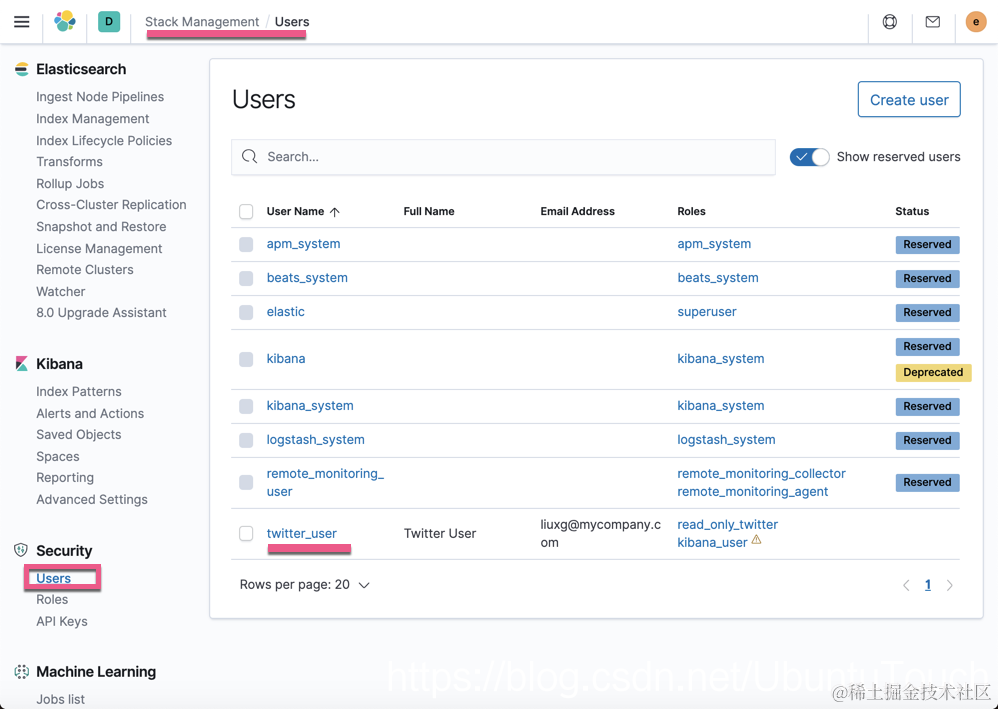The width and height of the screenshot is (998, 709).
Task: Click the Elastic logo icon
Action: (65, 22)
